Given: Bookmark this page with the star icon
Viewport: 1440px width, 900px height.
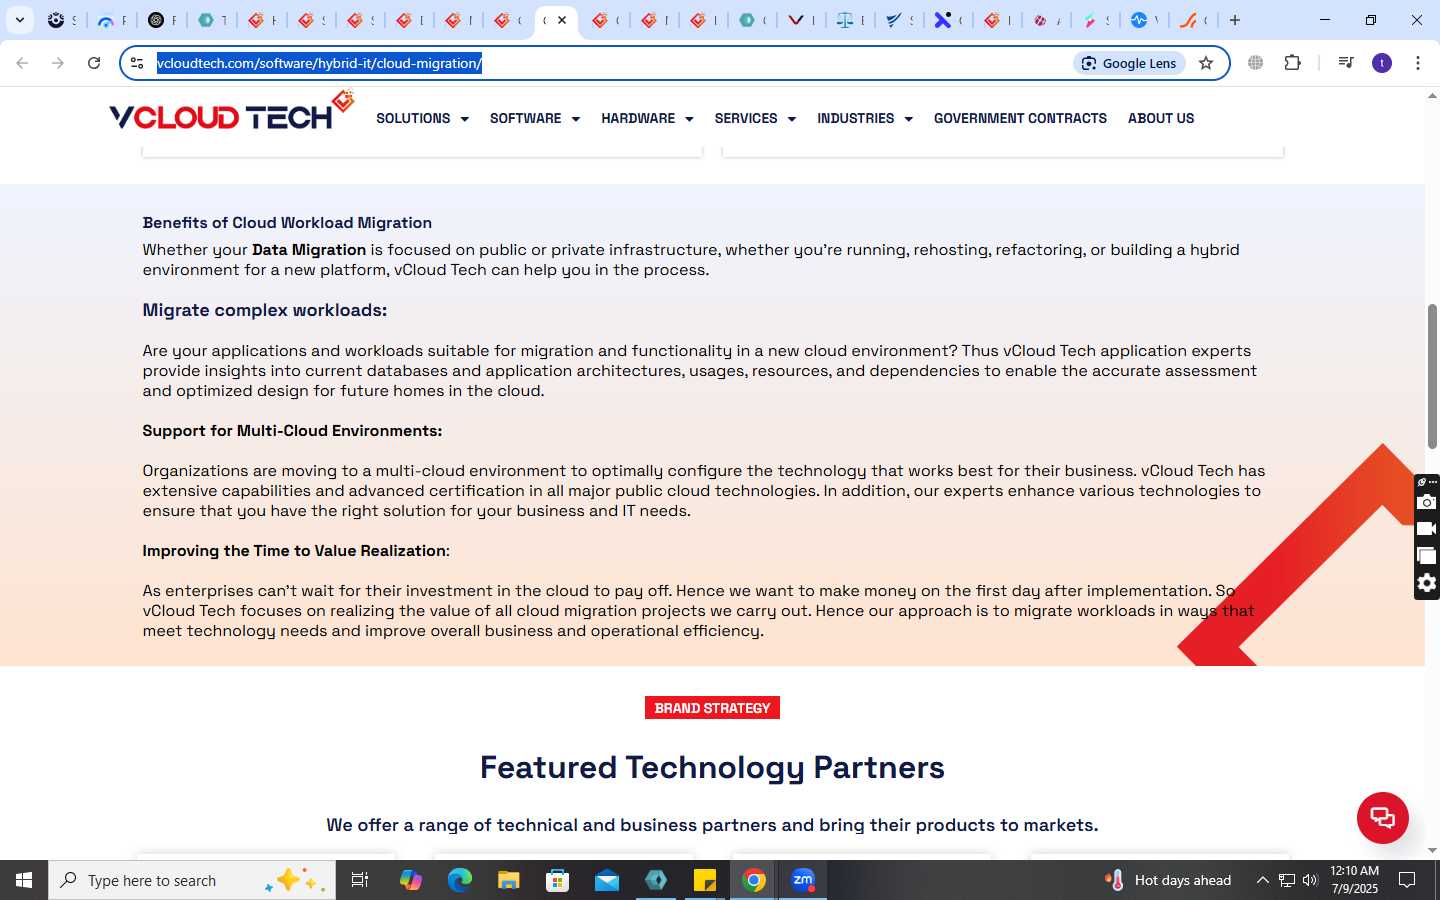Looking at the screenshot, I should [1206, 63].
